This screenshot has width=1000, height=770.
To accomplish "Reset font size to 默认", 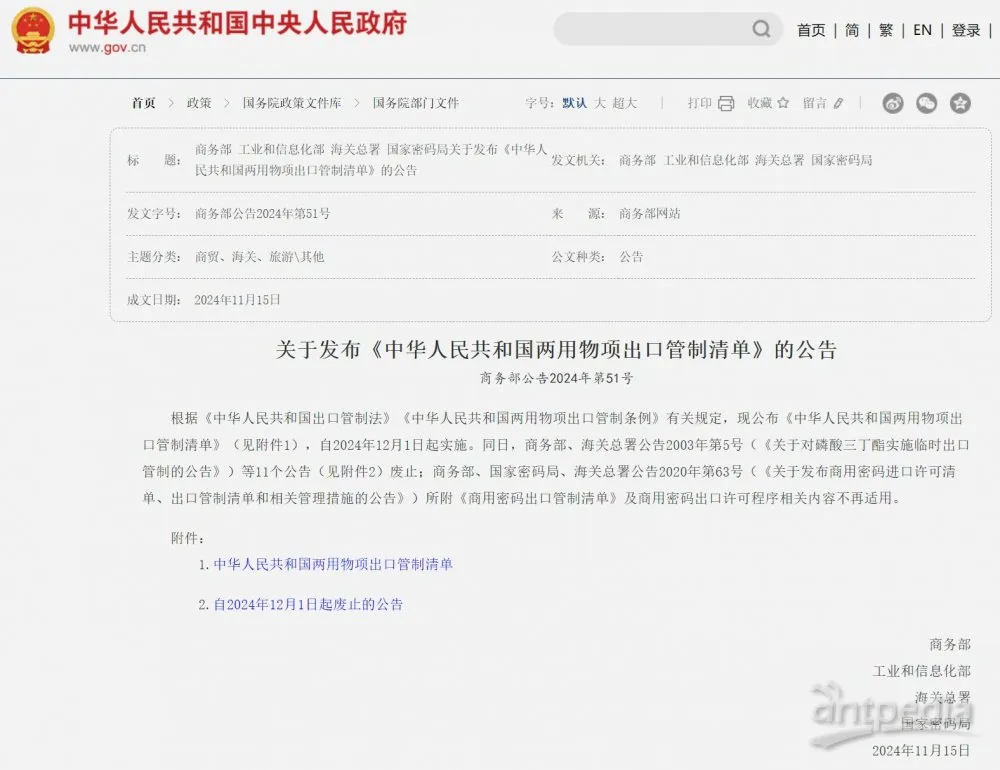I will tap(573, 103).
